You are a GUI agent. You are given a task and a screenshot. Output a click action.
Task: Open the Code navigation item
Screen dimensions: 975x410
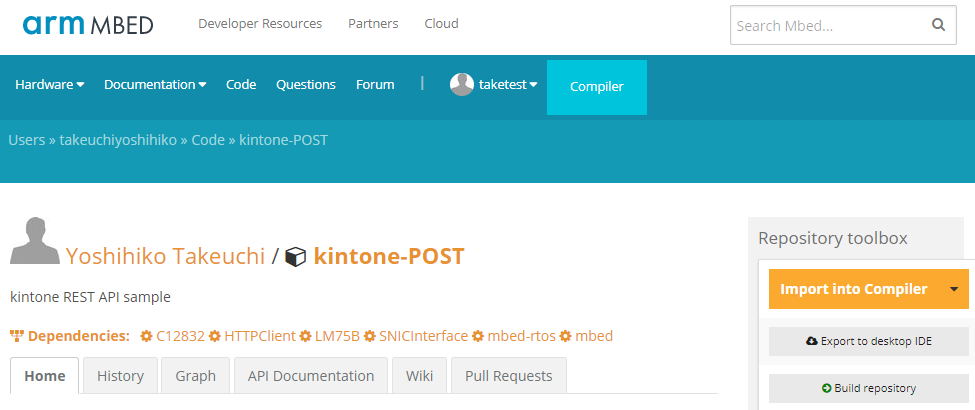pos(241,85)
